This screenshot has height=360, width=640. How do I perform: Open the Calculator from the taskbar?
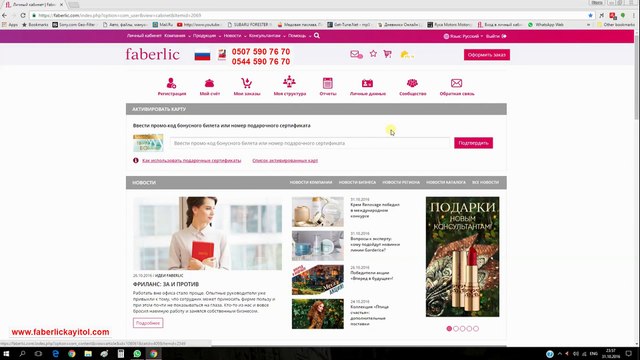click(x=121, y=353)
